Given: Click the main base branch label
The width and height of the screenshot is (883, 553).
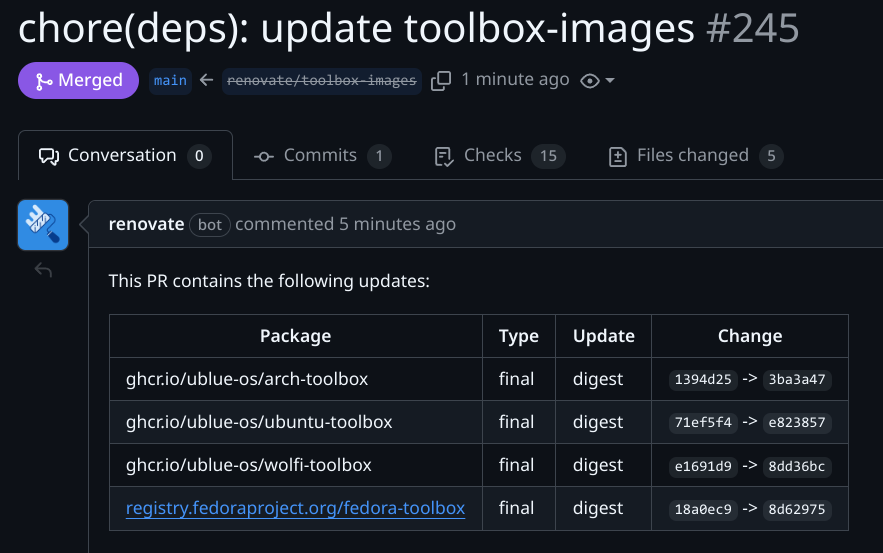Looking at the screenshot, I should click(x=170, y=81).
